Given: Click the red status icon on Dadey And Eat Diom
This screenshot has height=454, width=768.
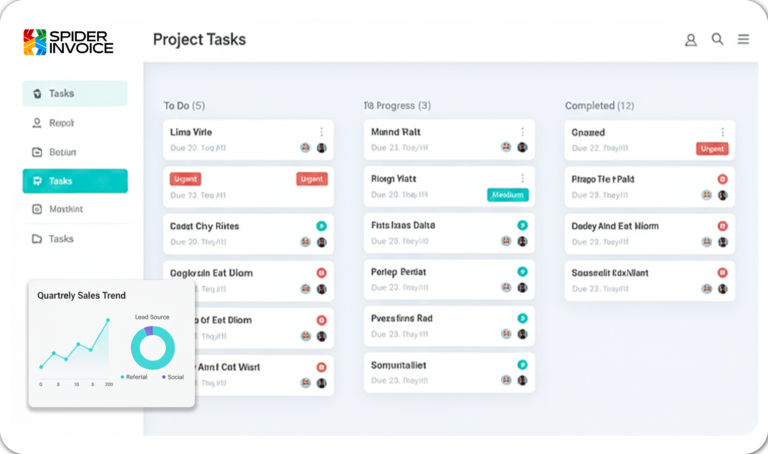Looking at the screenshot, I should (x=722, y=226).
